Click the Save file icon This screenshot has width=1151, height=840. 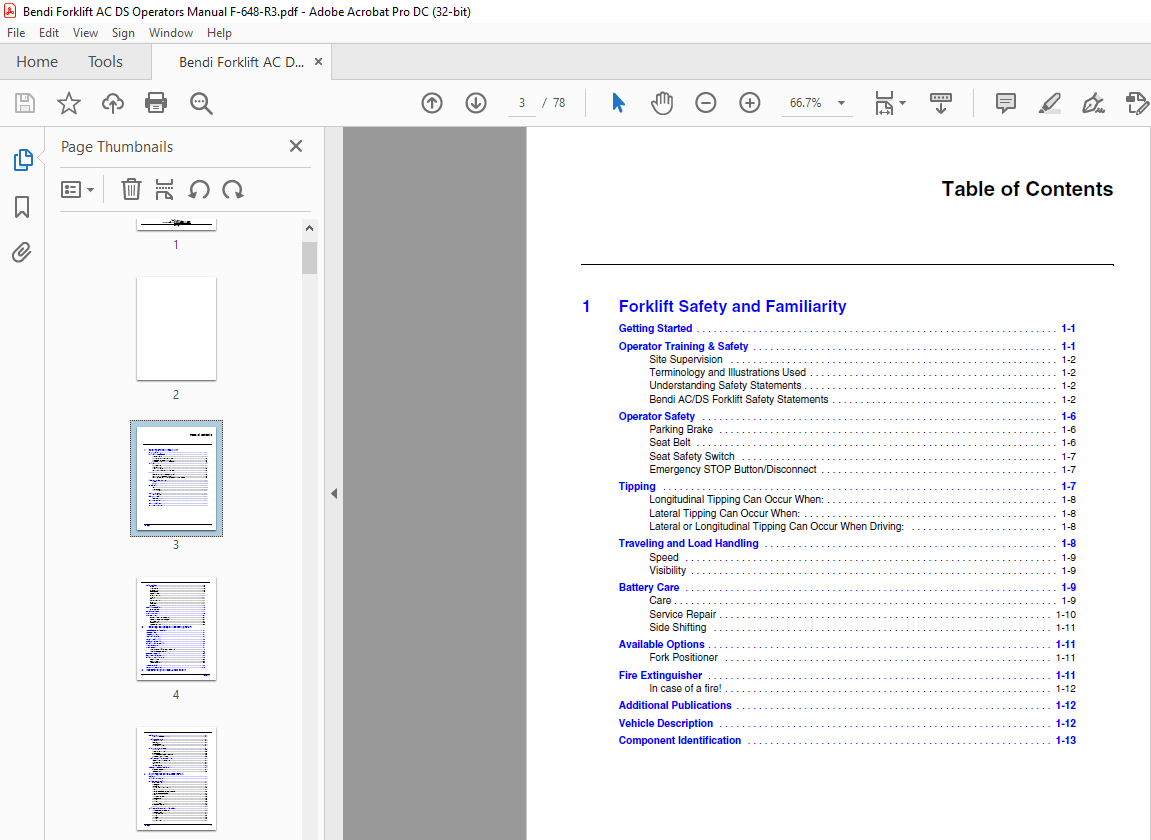click(x=25, y=103)
